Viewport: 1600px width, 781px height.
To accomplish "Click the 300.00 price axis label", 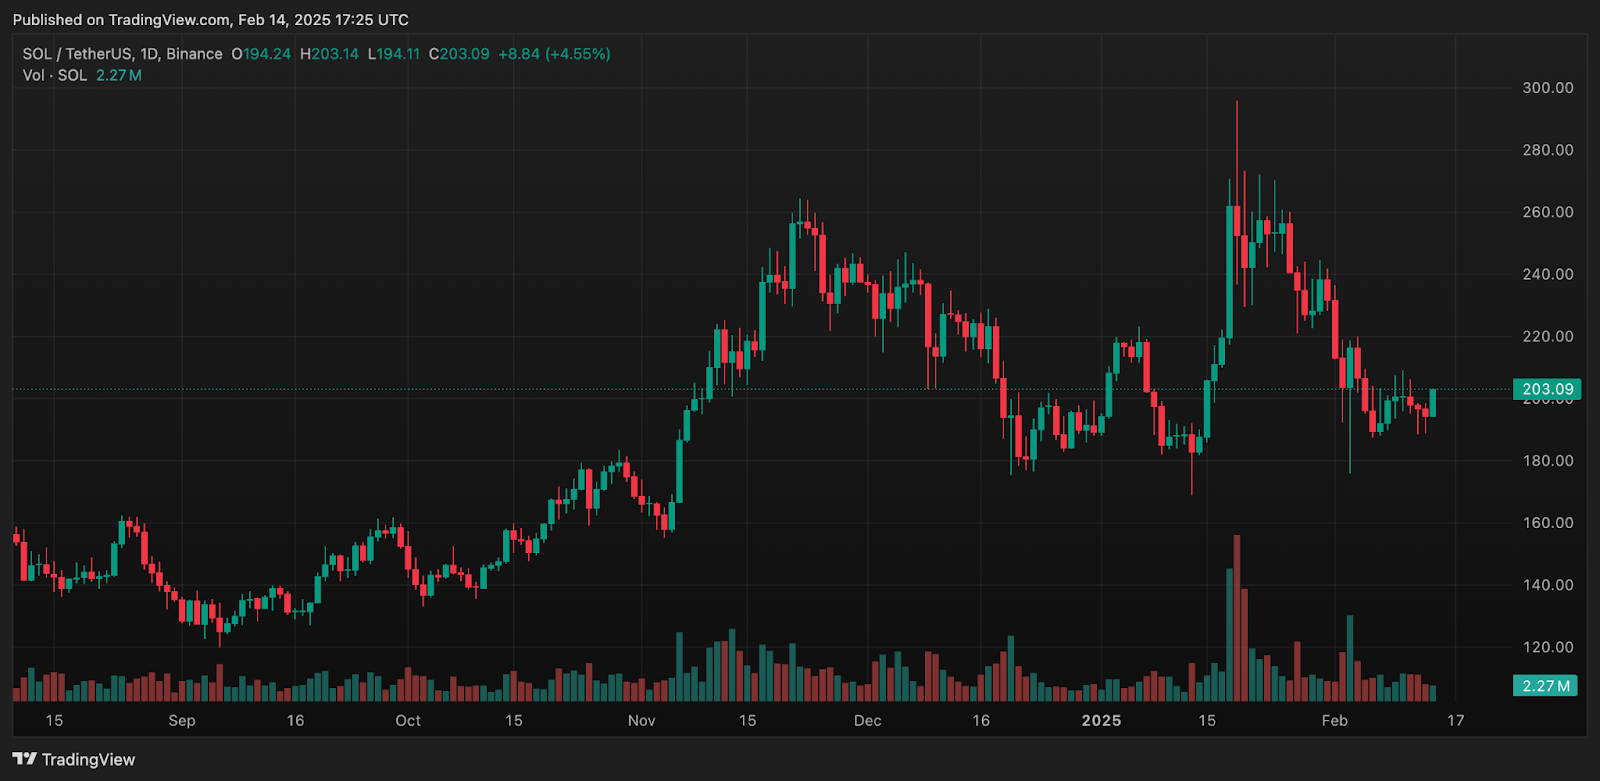I will coord(1547,88).
